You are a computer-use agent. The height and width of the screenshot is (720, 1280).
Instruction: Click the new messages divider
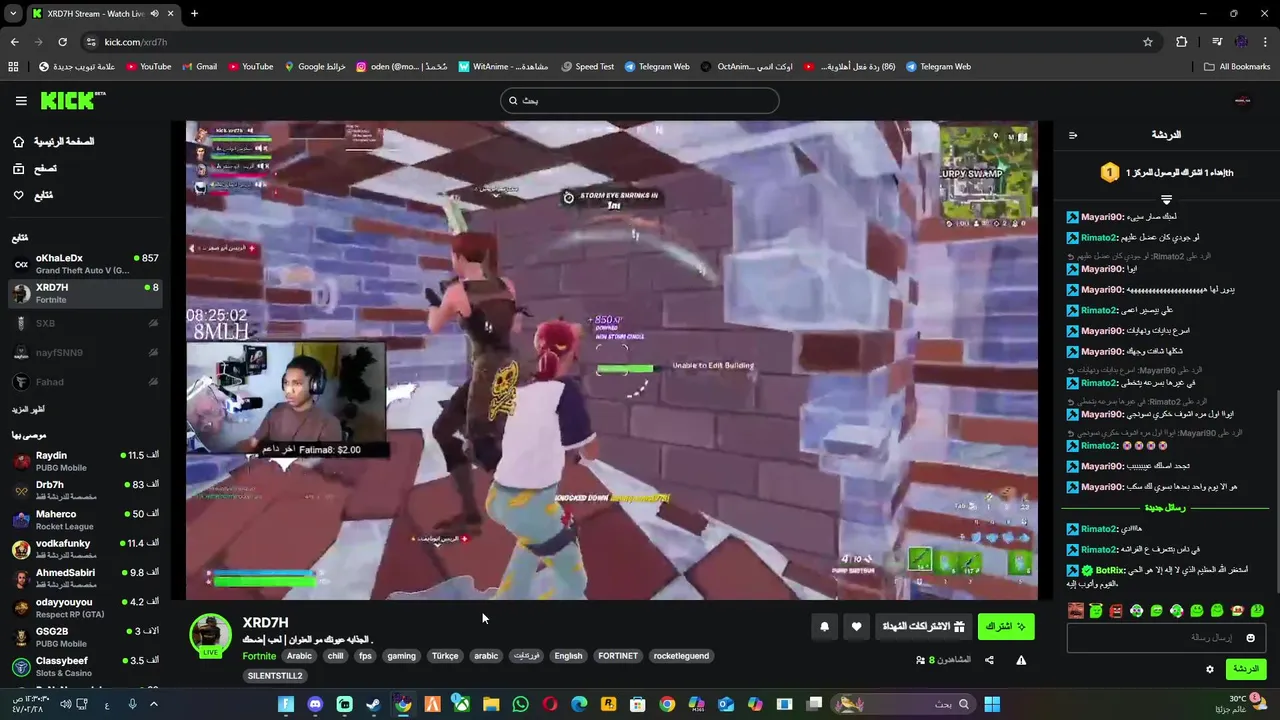(x=1165, y=508)
